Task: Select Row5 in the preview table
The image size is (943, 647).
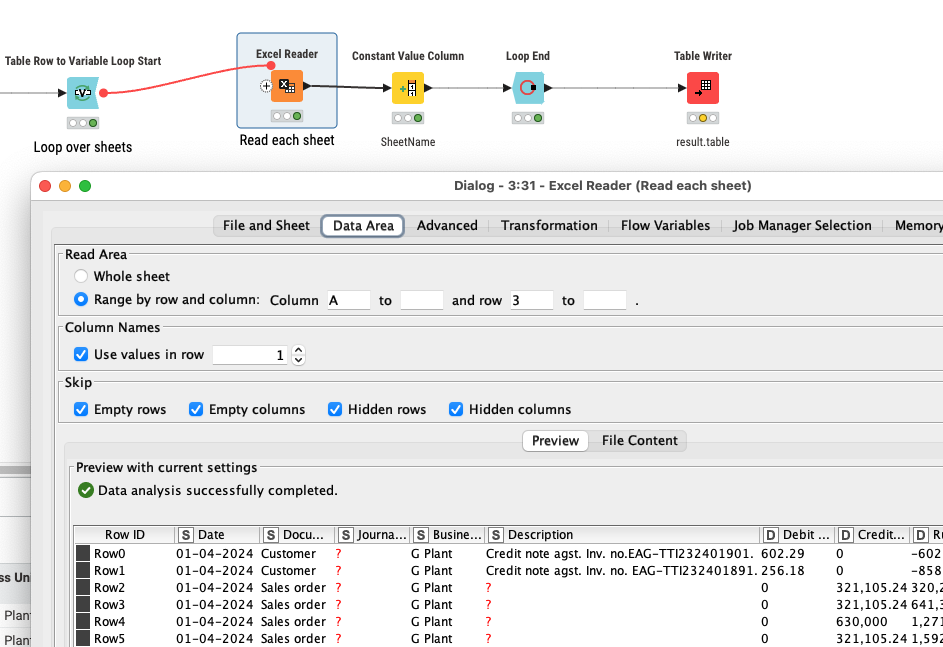Action: [x=109, y=639]
